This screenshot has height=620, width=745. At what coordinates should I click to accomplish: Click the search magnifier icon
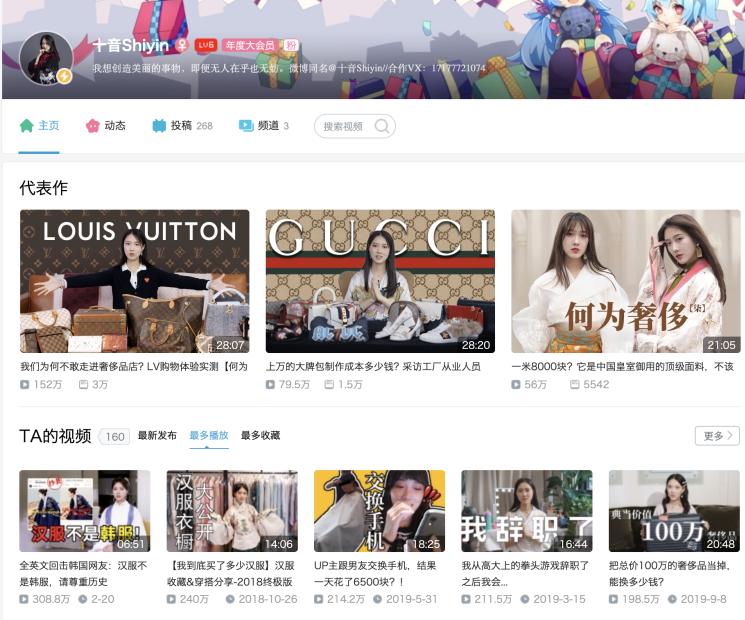[382, 126]
